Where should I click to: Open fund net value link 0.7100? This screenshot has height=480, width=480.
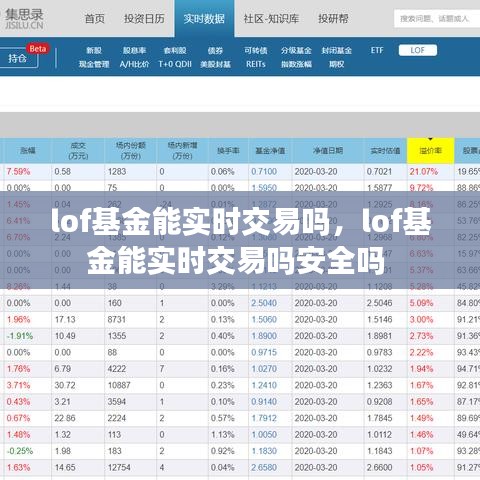(x=264, y=172)
